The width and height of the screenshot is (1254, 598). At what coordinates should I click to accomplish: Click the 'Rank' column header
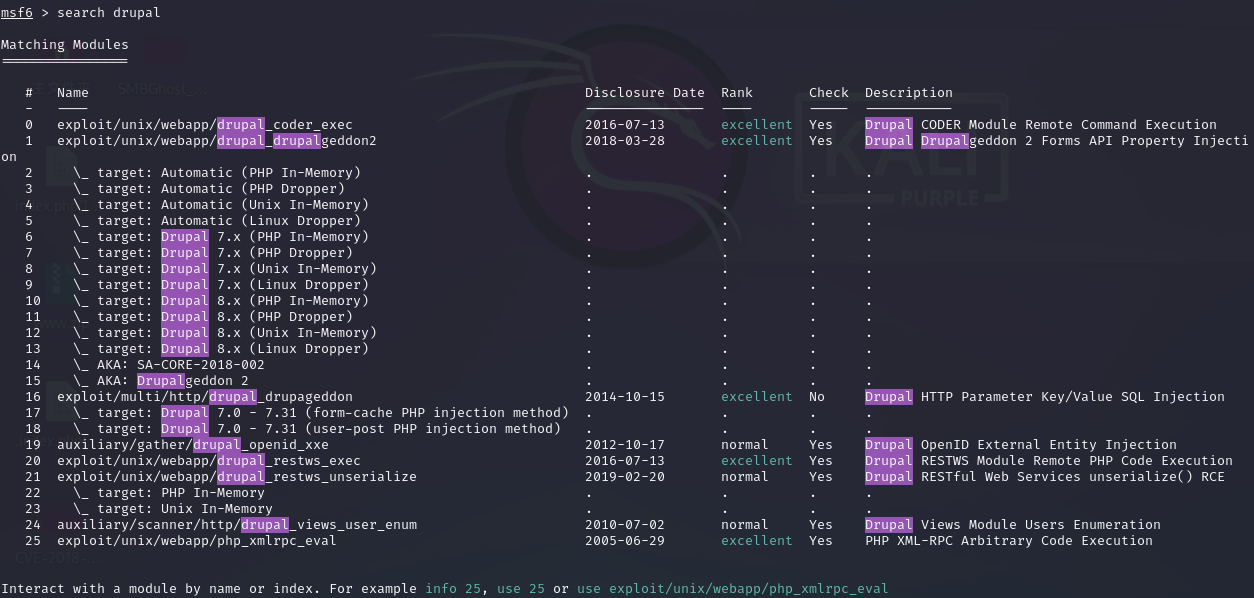(737, 93)
